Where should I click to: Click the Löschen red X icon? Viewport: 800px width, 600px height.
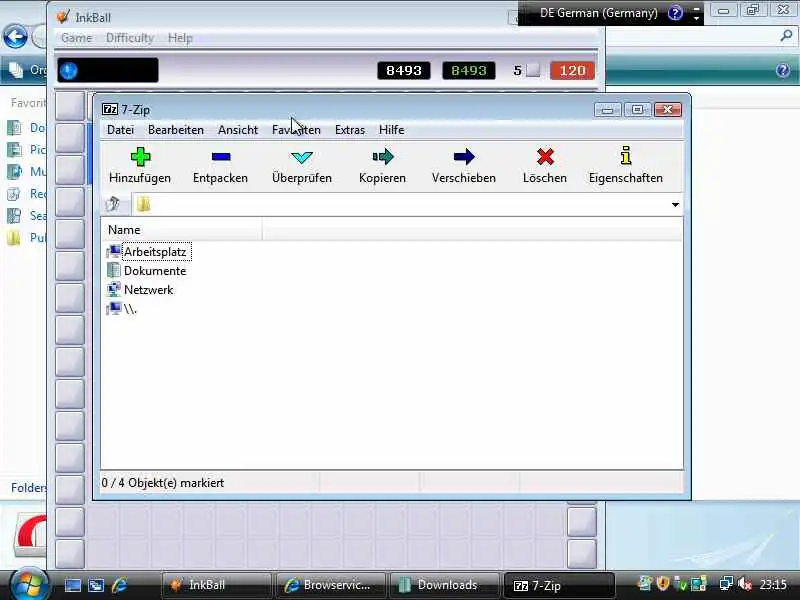pyautogui.click(x=545, y=157)
